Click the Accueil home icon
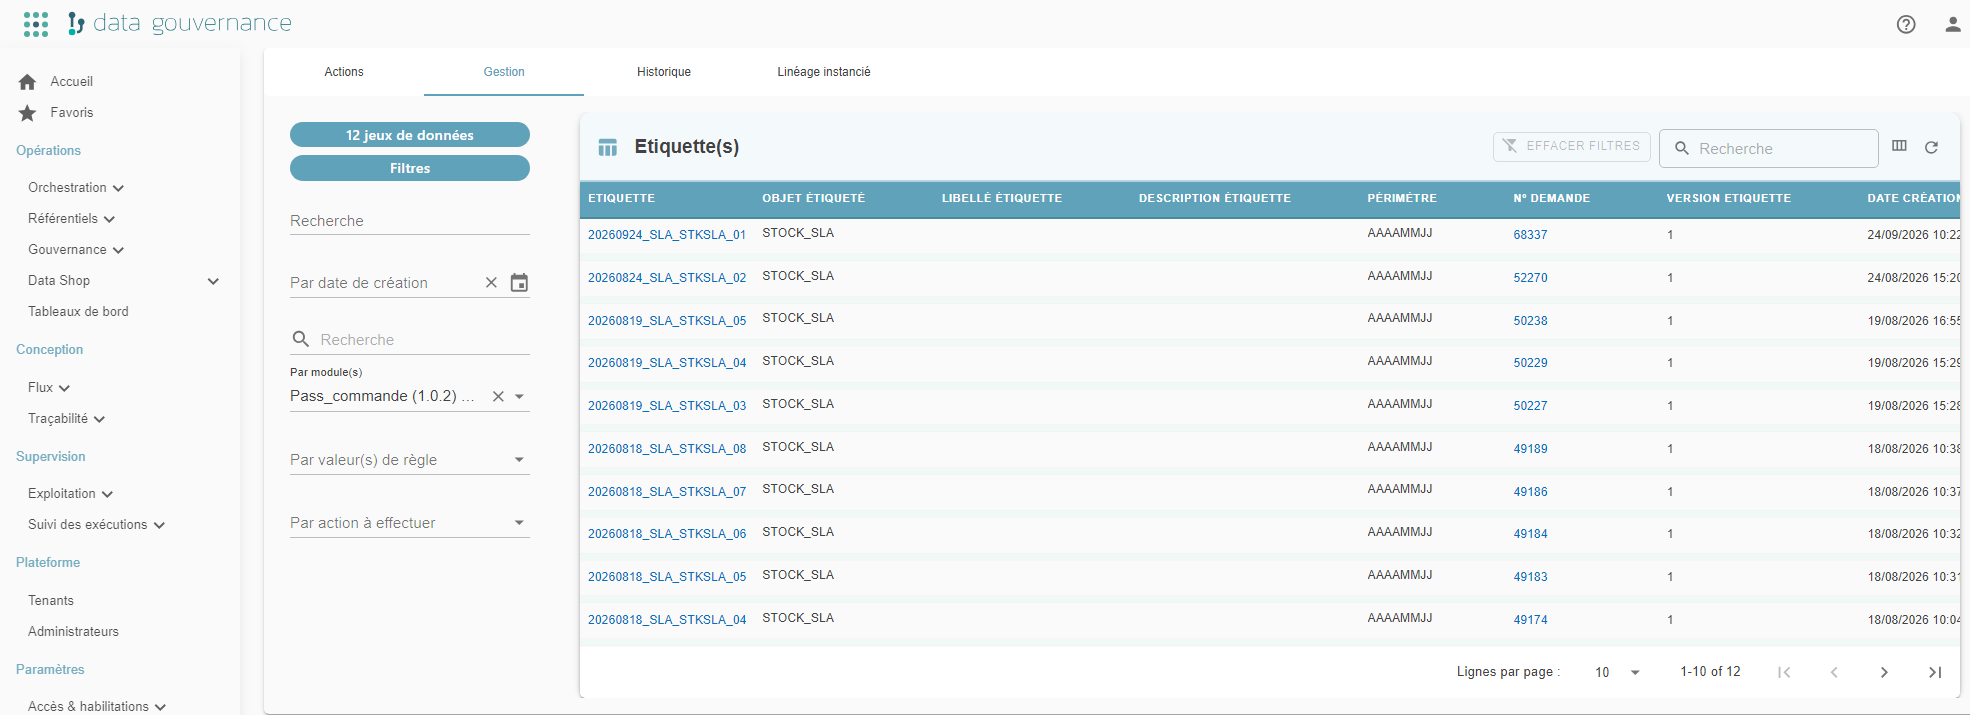Screen dimensions: 1970x715 [x=27, y=82]
